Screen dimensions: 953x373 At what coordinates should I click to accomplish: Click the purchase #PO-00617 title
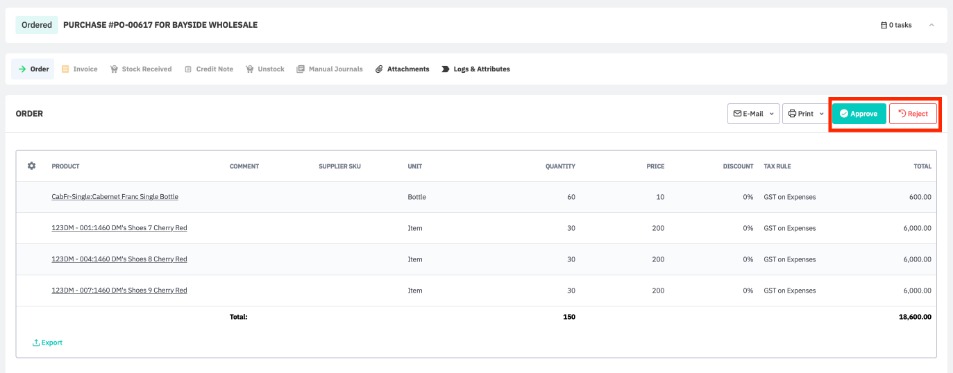point(160,26)
